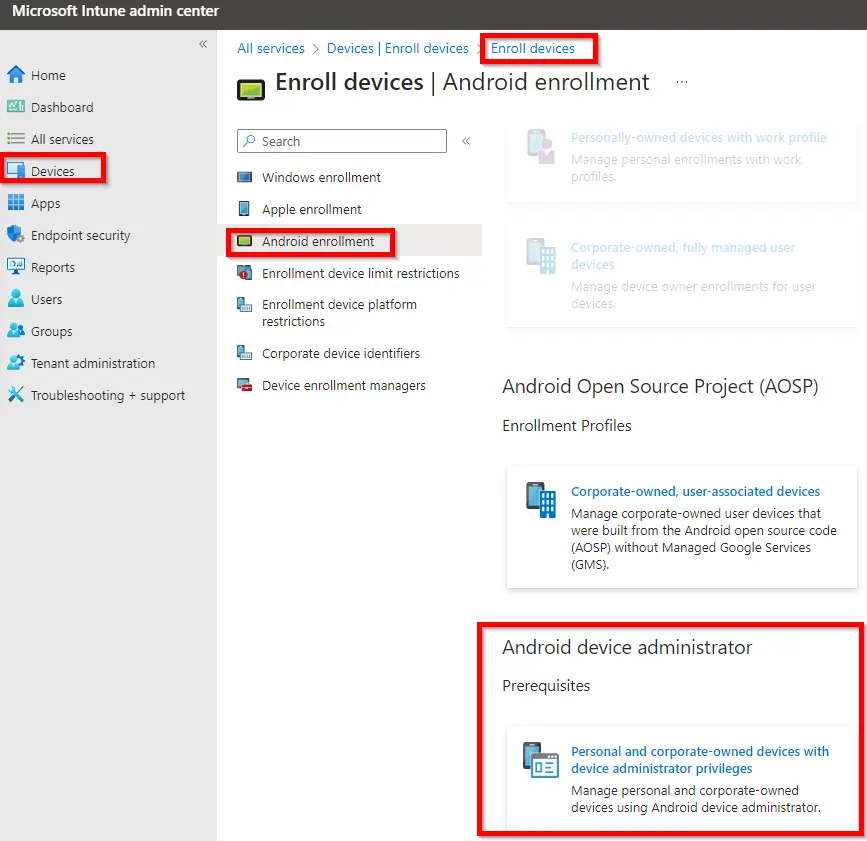Collapse the Enroll devices menu pane

(x=466, y=141)
